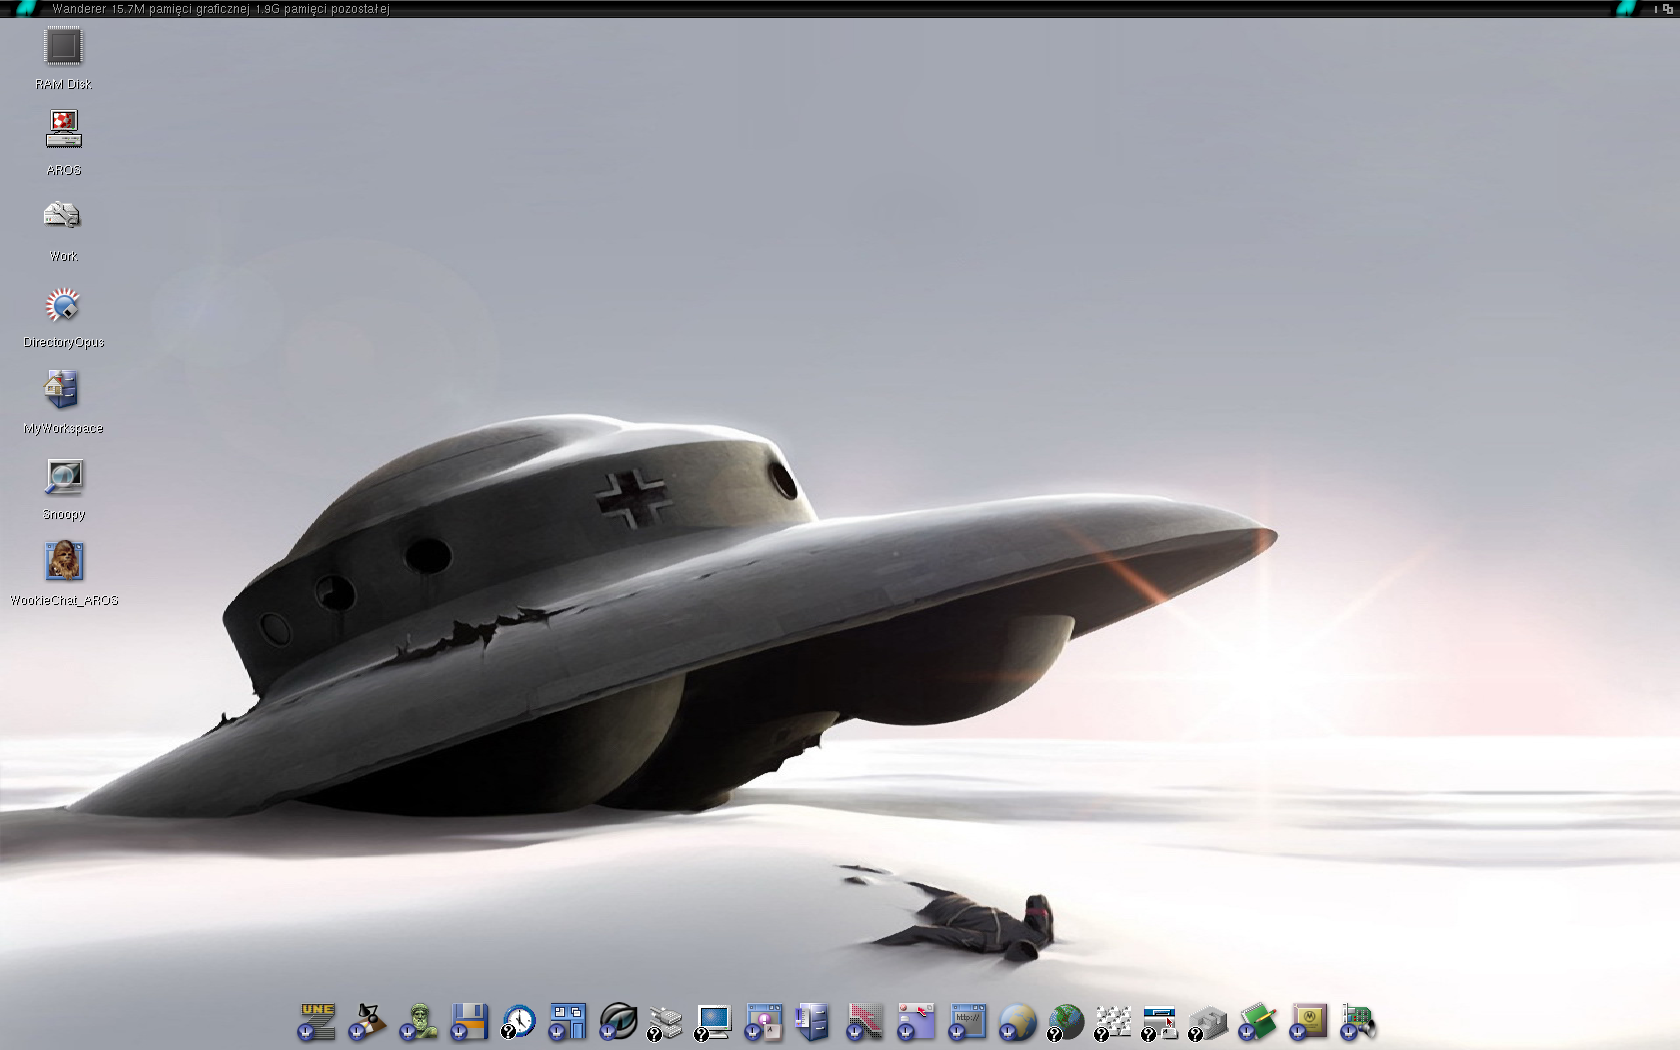The height and width of the screenshot is (1050, 1680).
Task: Click the UNE Z icon in dock
Action: (x=317, y=1022)
